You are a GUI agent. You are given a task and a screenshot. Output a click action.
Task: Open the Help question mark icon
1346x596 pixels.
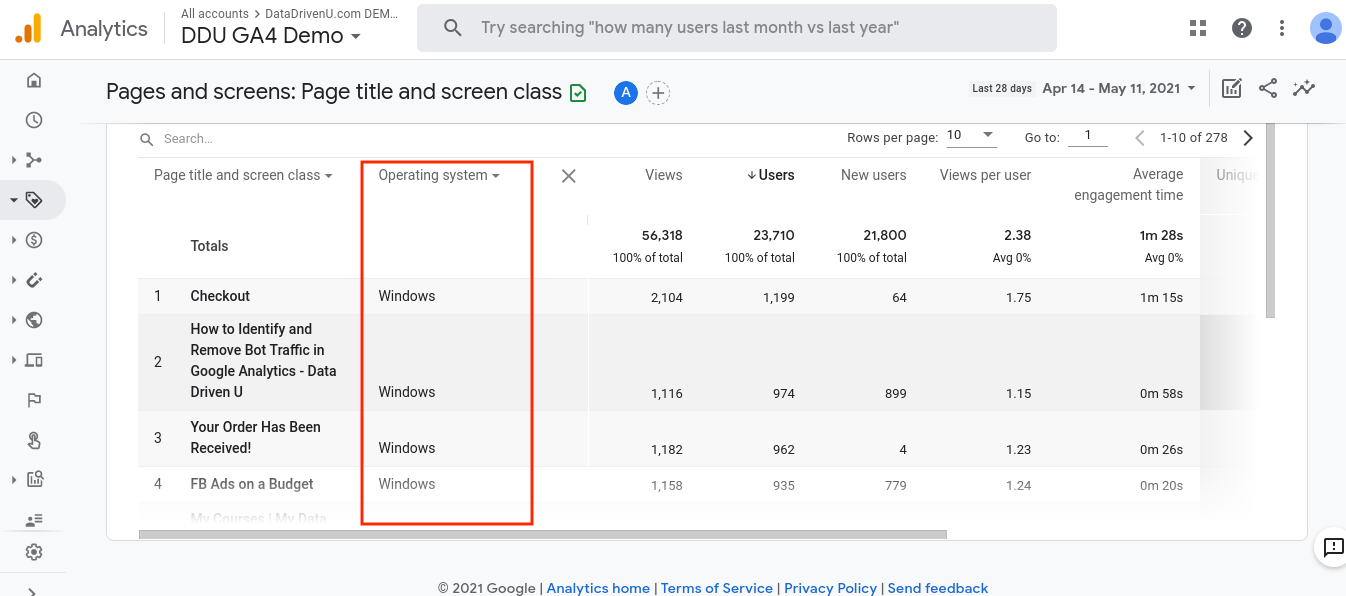pos(1242,28)
